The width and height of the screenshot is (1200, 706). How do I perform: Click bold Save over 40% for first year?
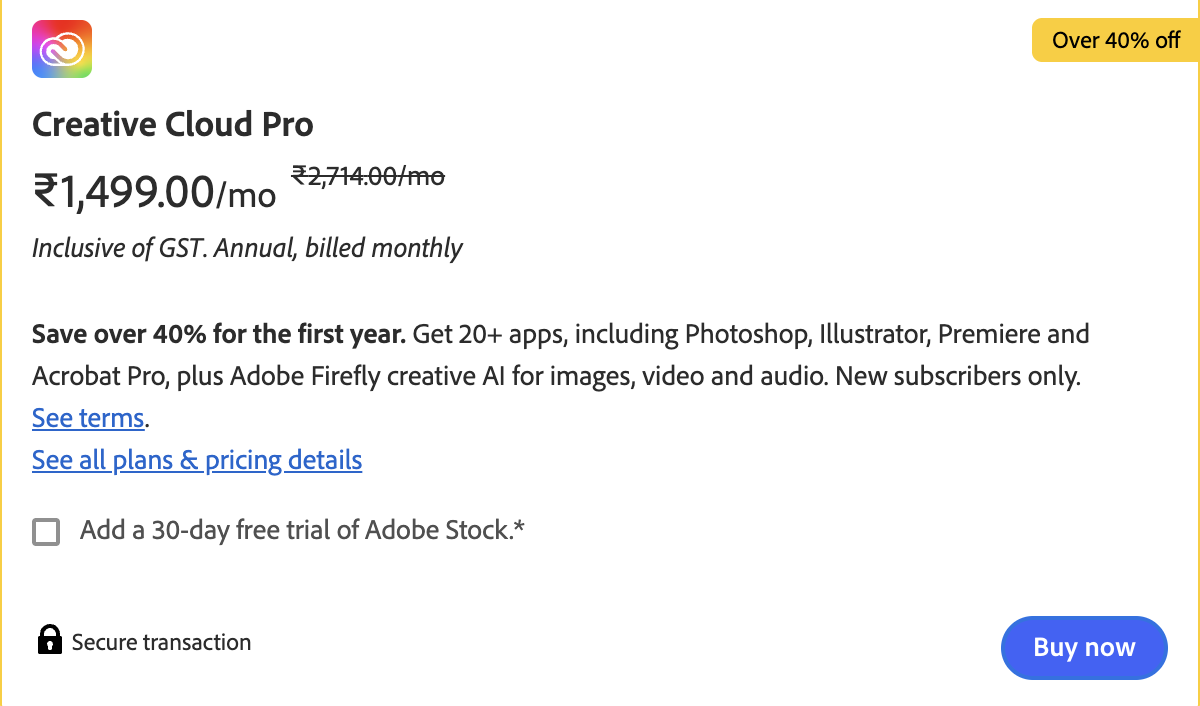click(x=218, y=334)
